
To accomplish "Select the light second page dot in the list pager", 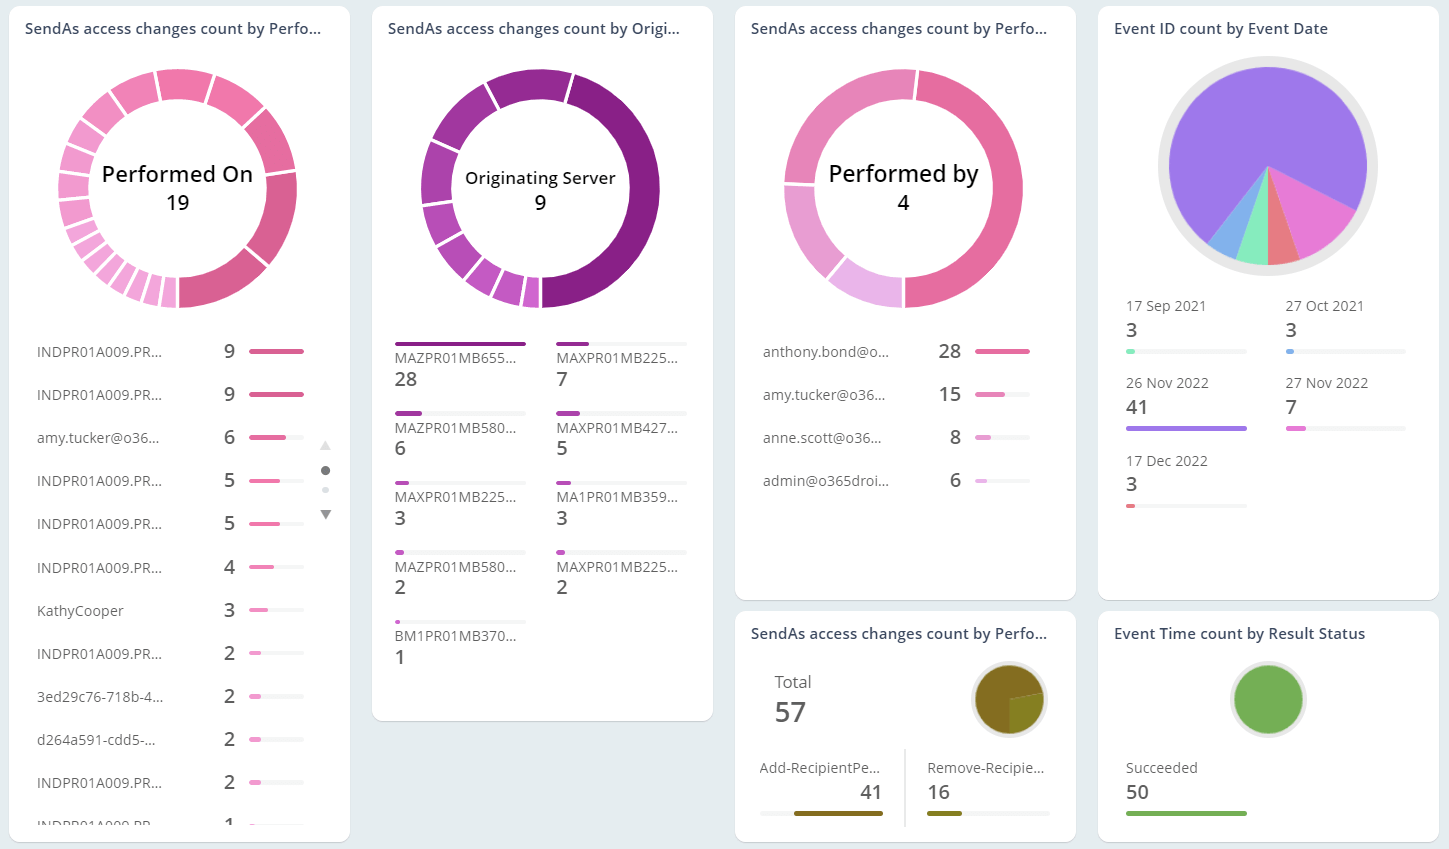I will [x=325, y=490].
